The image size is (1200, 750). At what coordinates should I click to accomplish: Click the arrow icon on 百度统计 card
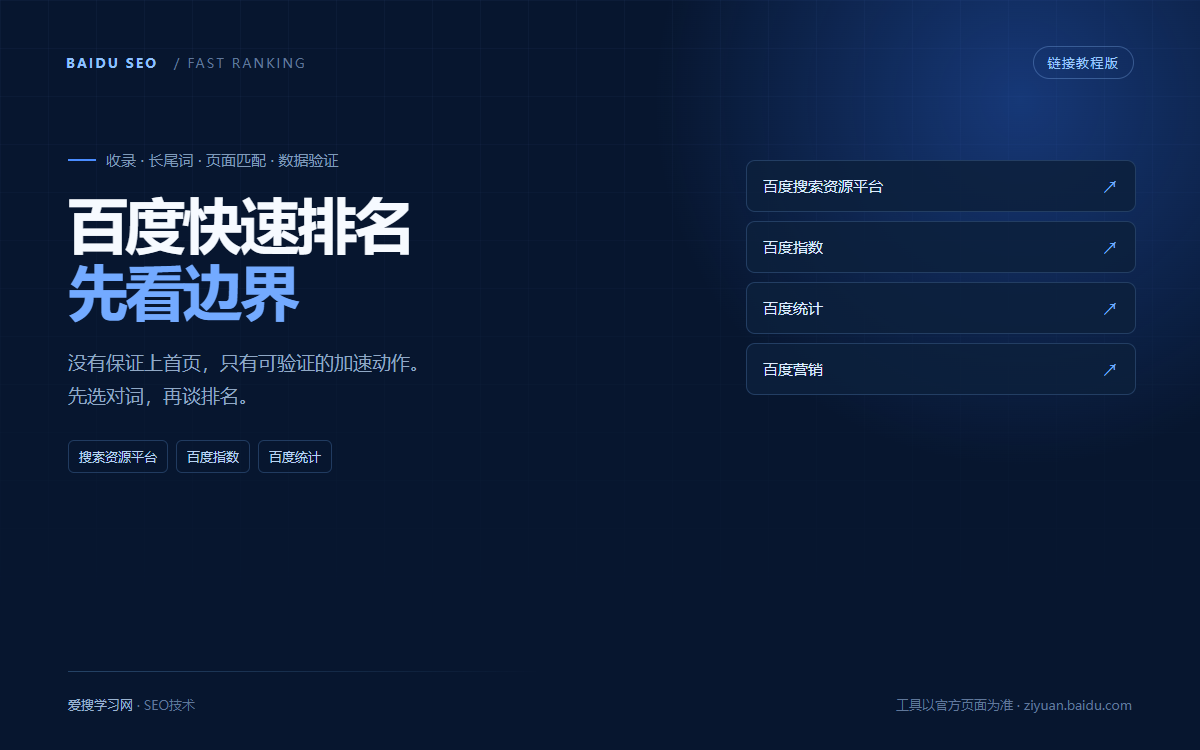pos(1109,309)
